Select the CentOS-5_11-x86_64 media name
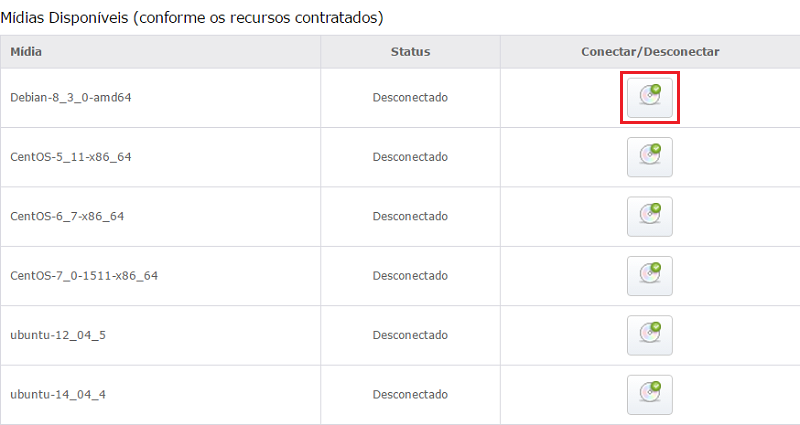Screen dimensions: 800x425 [71, 157]
